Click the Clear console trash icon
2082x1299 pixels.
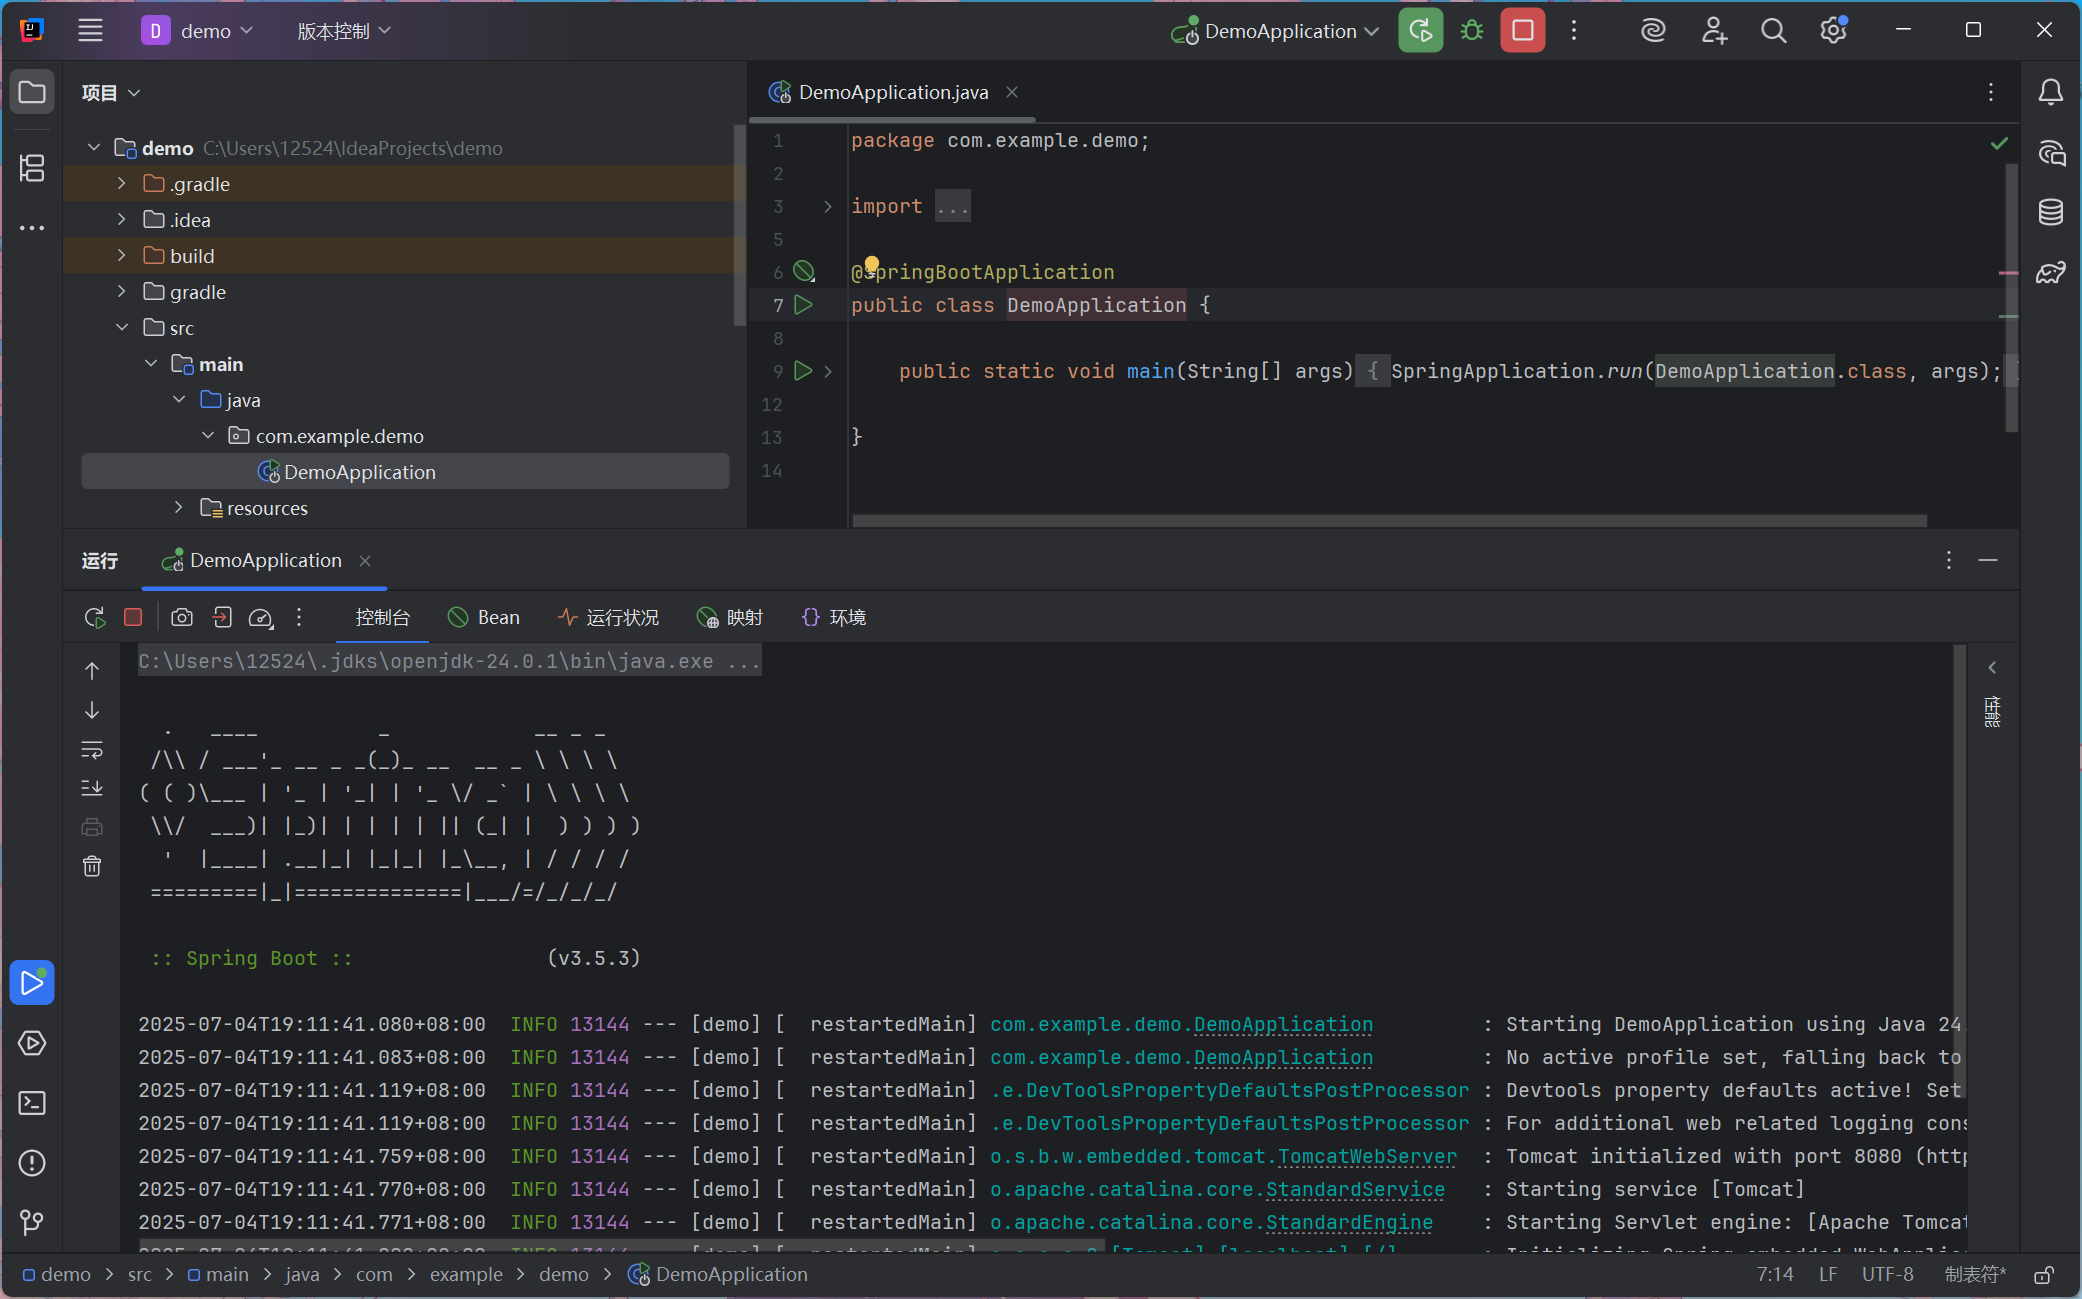(x=92, y=866)
